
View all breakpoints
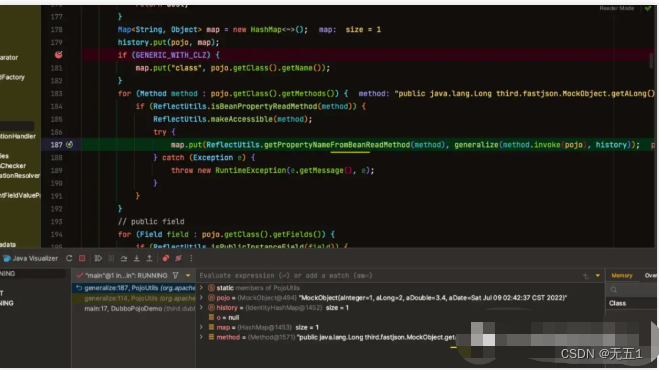click(x=166, y=258)
